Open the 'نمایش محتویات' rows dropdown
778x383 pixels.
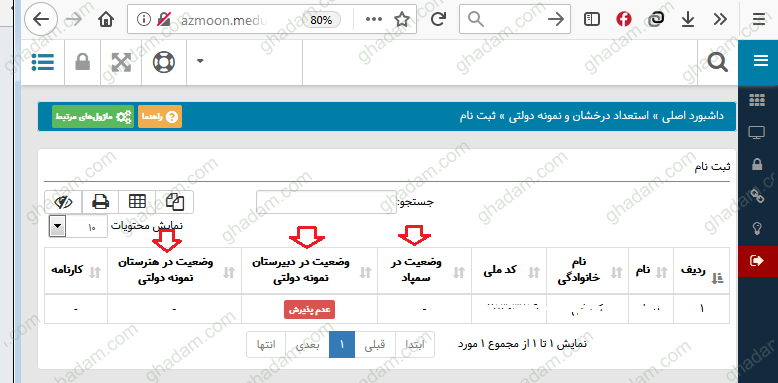click(x=78, y=227)
